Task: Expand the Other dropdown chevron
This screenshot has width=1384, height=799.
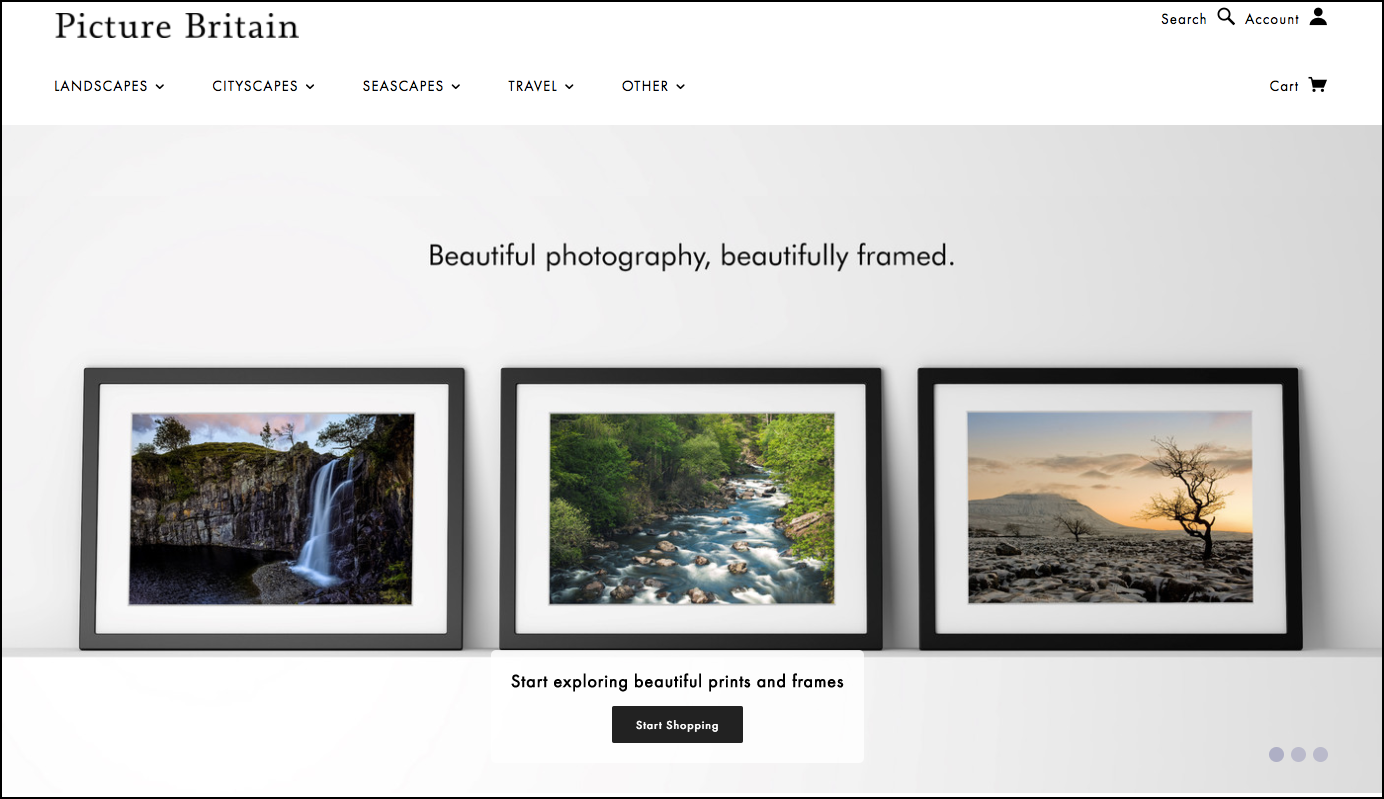Action: [681, 87]
